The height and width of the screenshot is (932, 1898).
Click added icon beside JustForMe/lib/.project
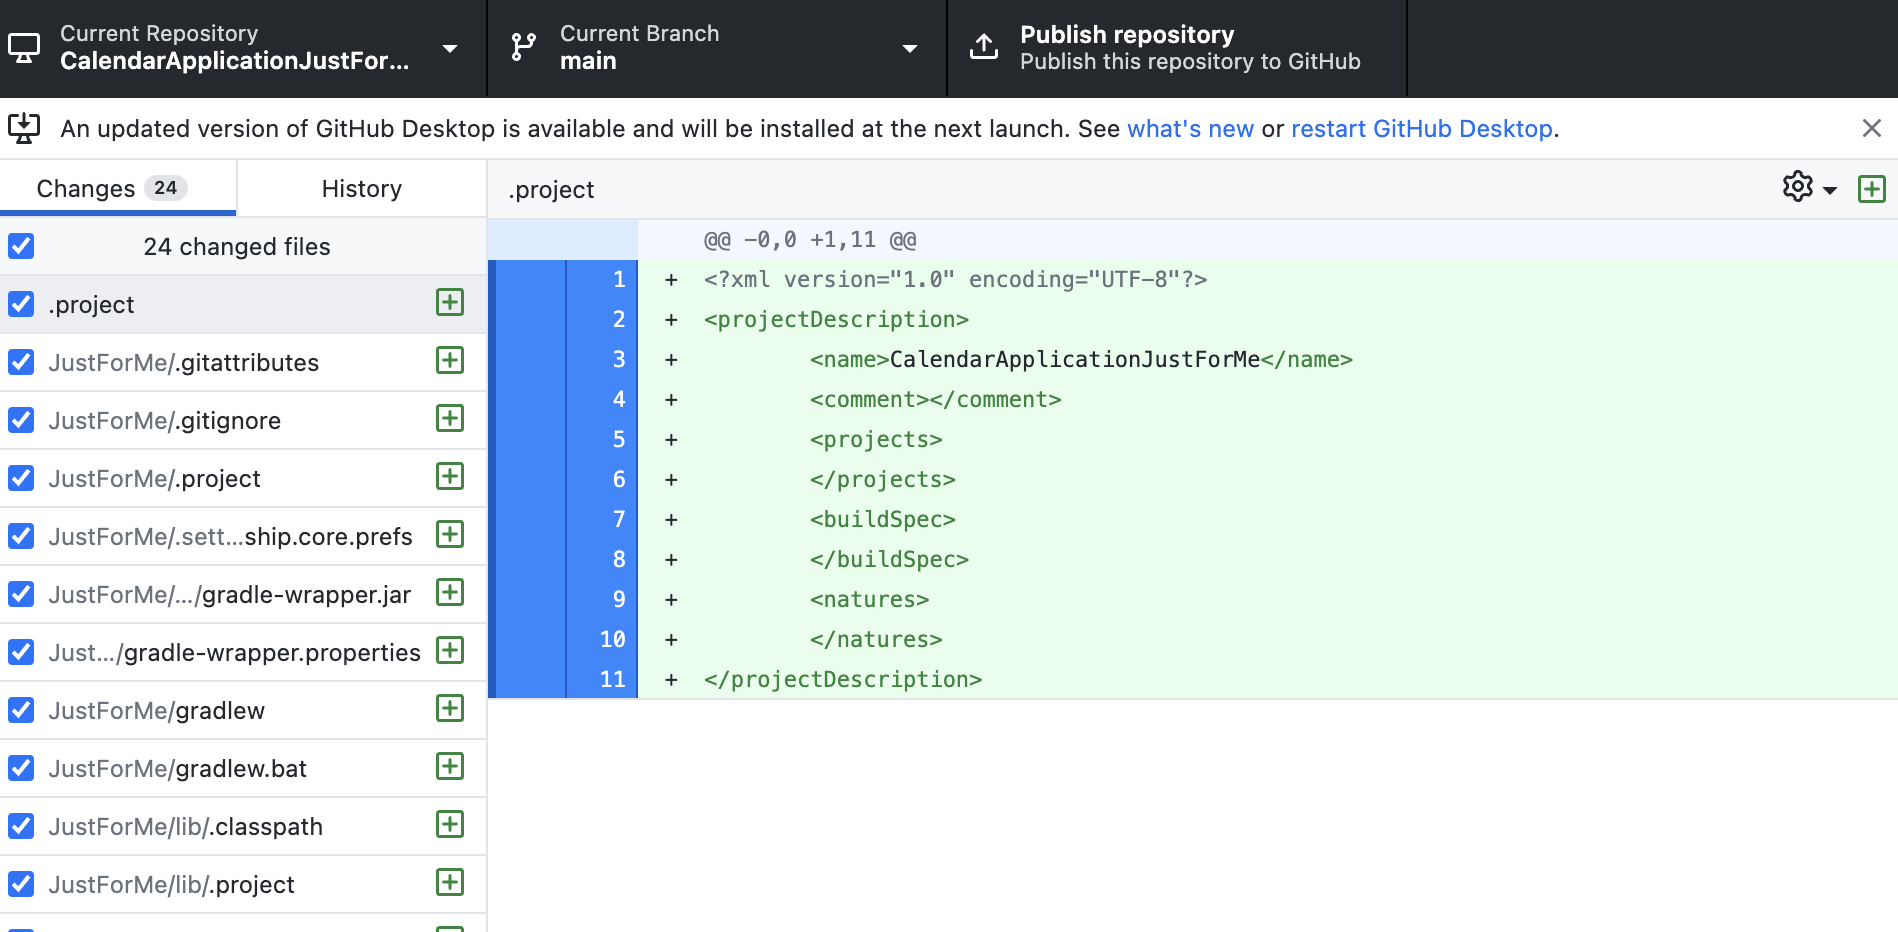tap(450, 882)
